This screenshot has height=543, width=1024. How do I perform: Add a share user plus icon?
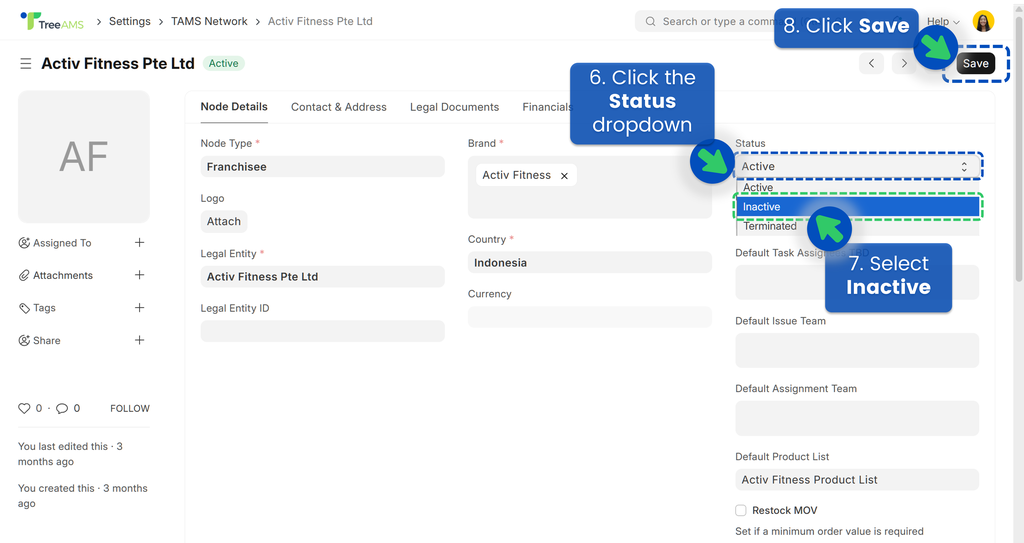pos(139,340)
